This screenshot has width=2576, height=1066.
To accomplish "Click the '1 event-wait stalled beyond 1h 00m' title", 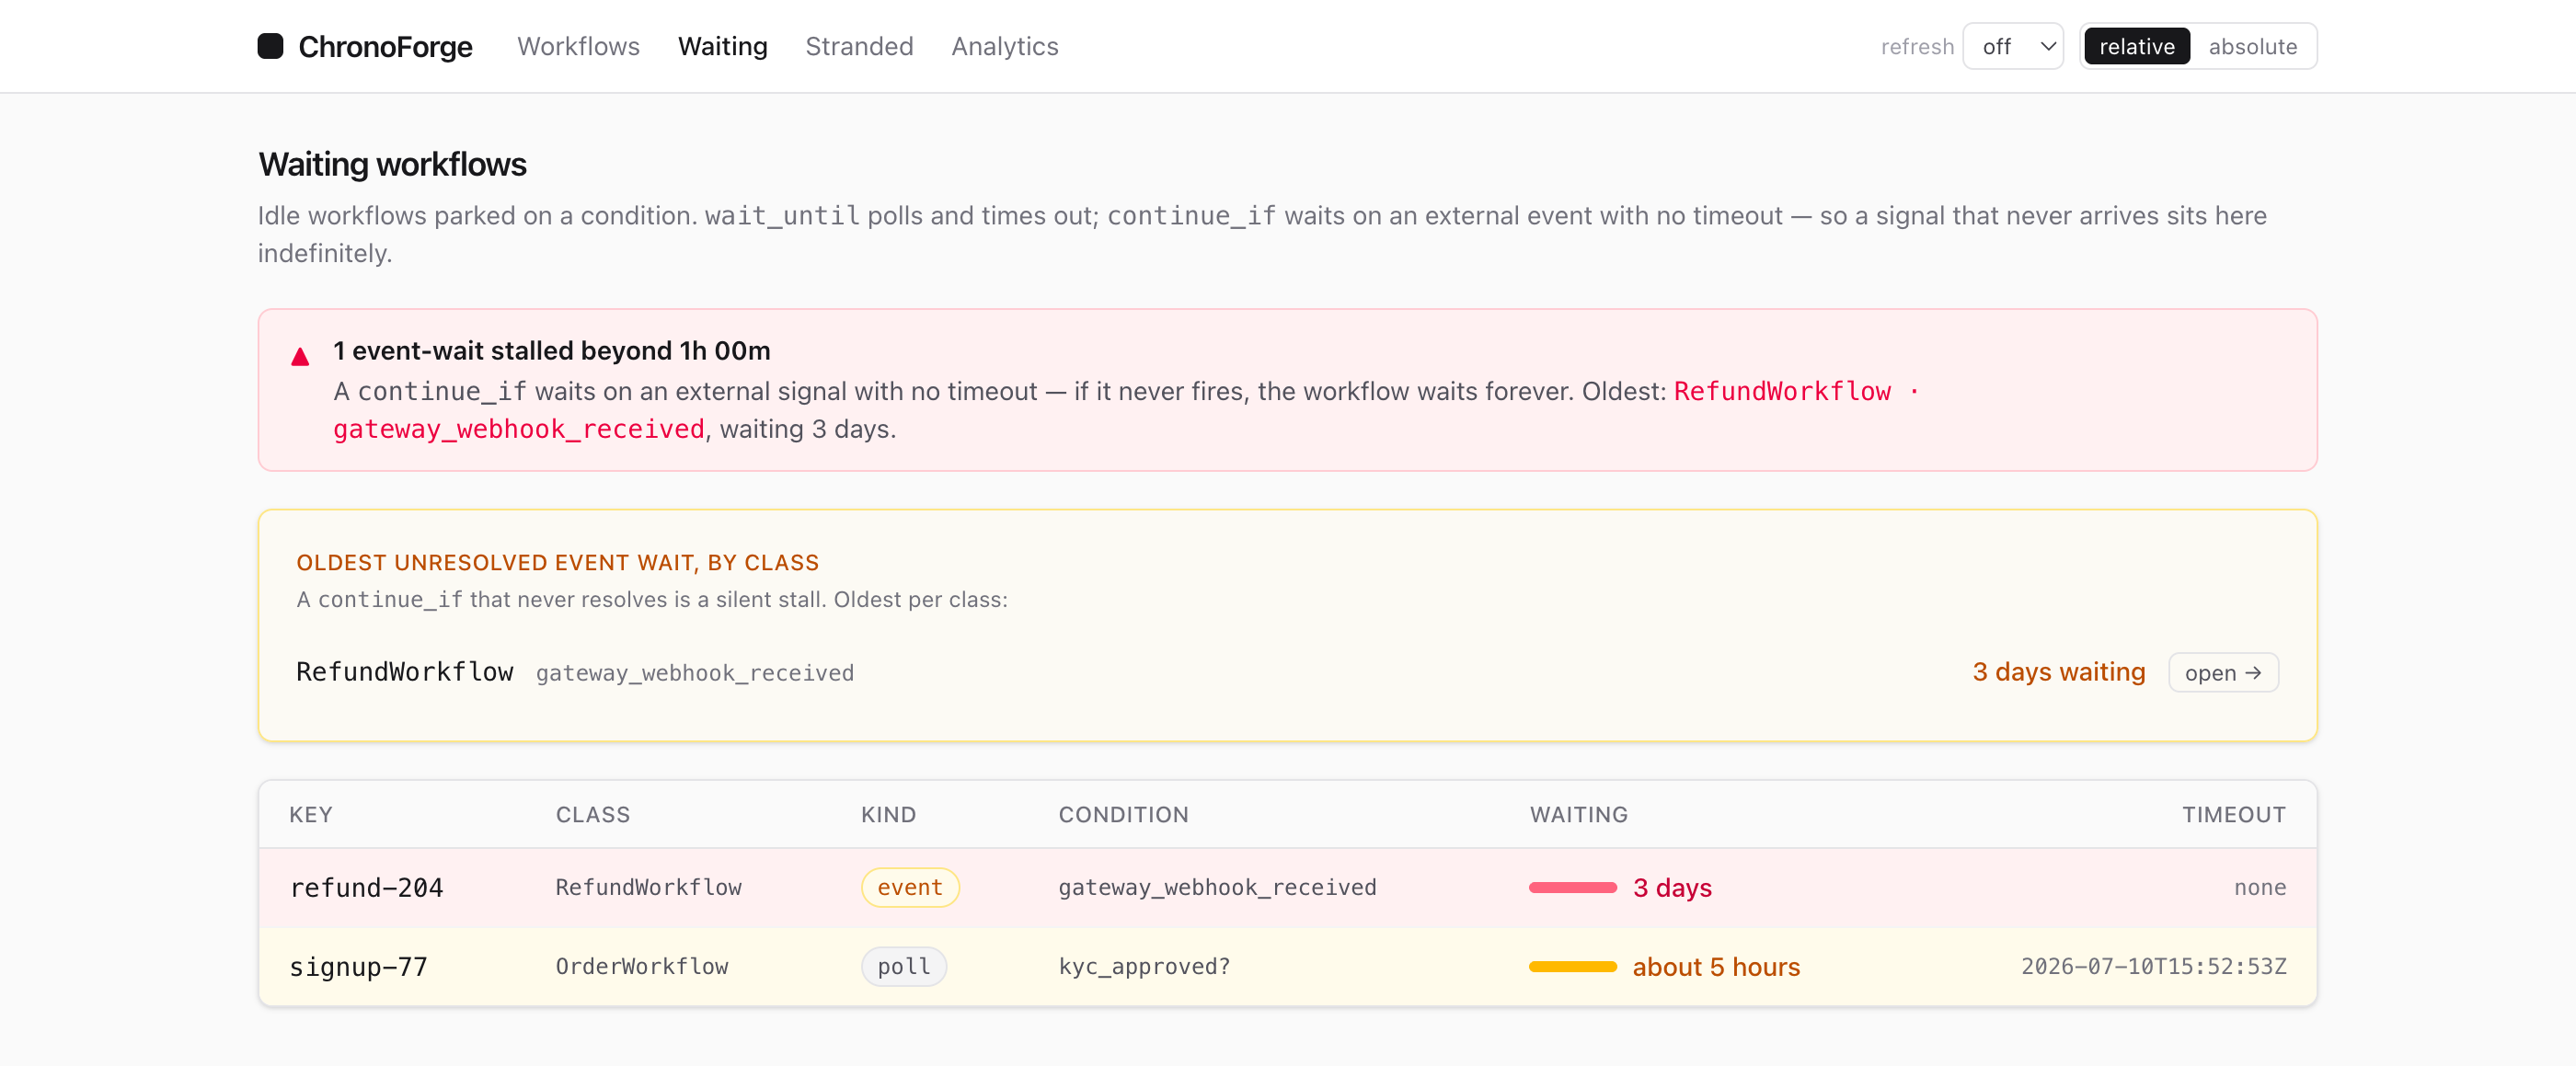I will click(551, 350).
